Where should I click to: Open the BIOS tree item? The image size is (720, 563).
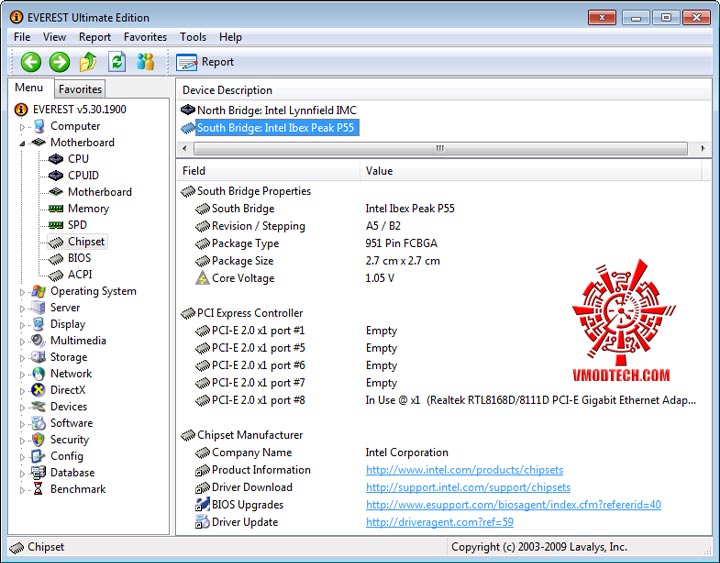[79, 258]
